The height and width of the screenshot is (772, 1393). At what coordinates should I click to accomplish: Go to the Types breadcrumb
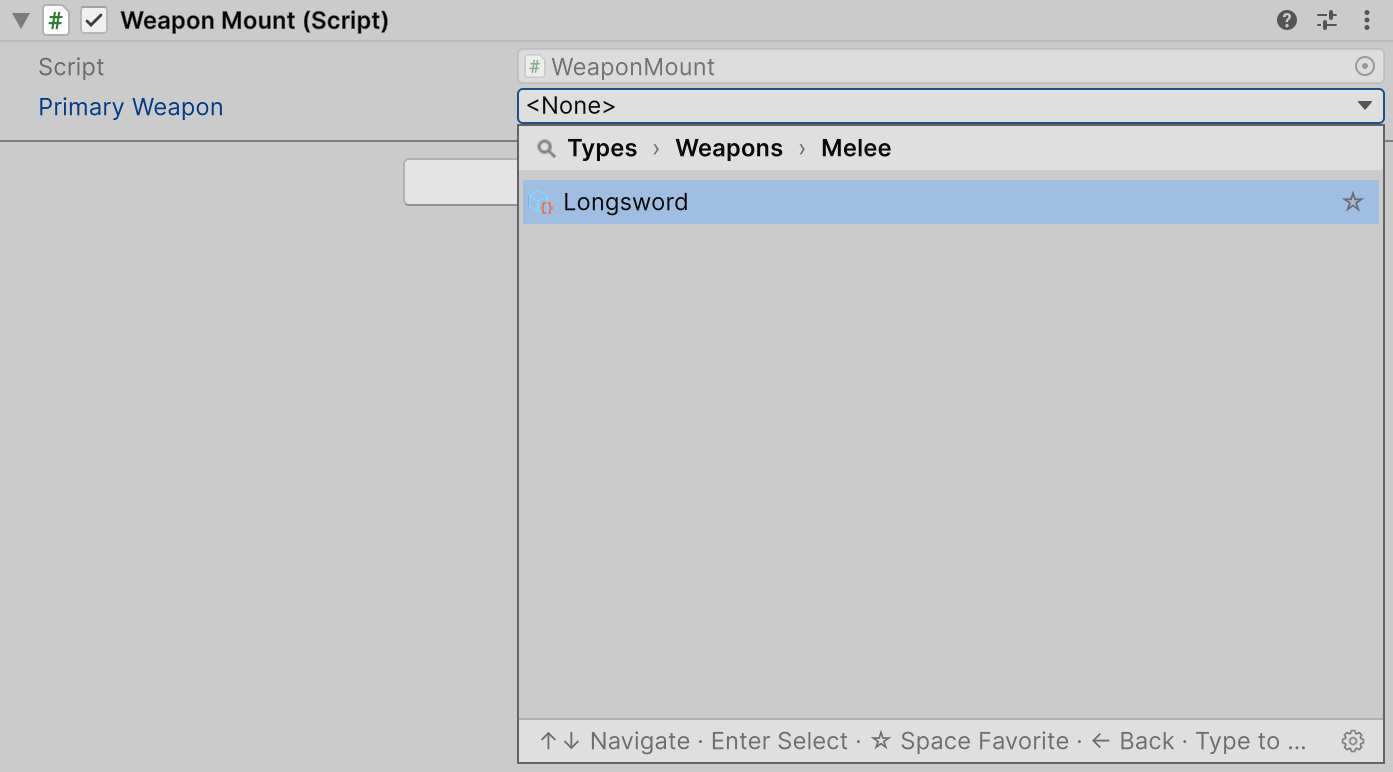(x=602, y=148)
